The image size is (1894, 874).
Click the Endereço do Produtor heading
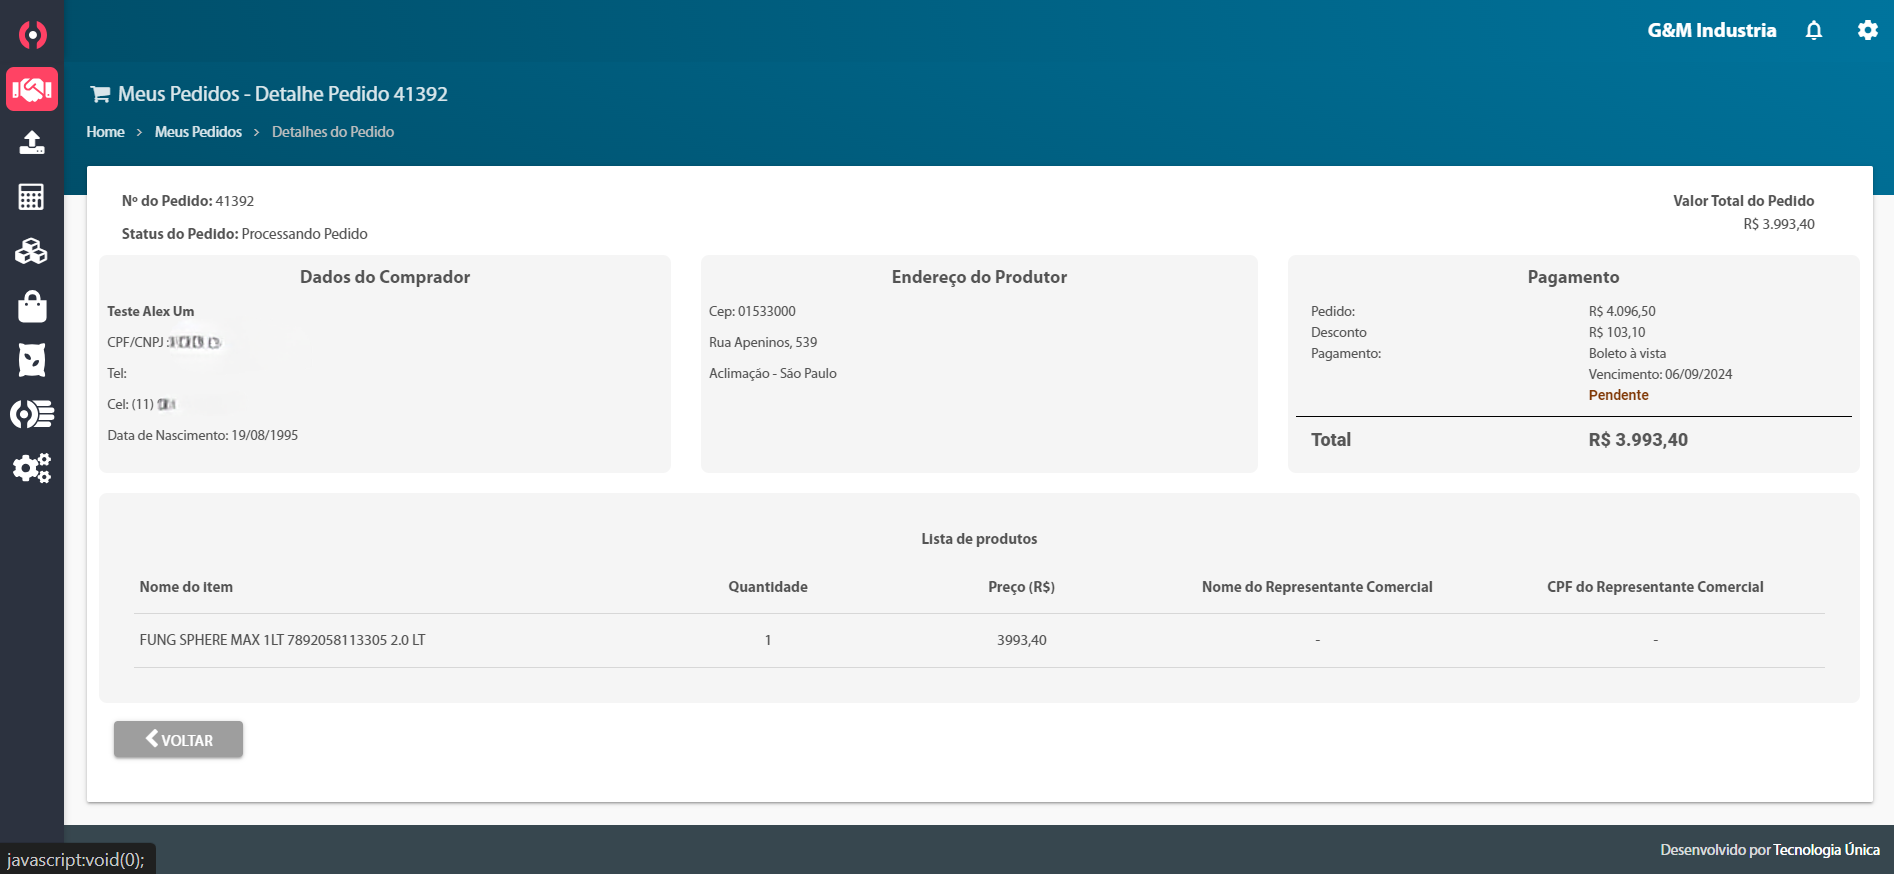(979, 277)
